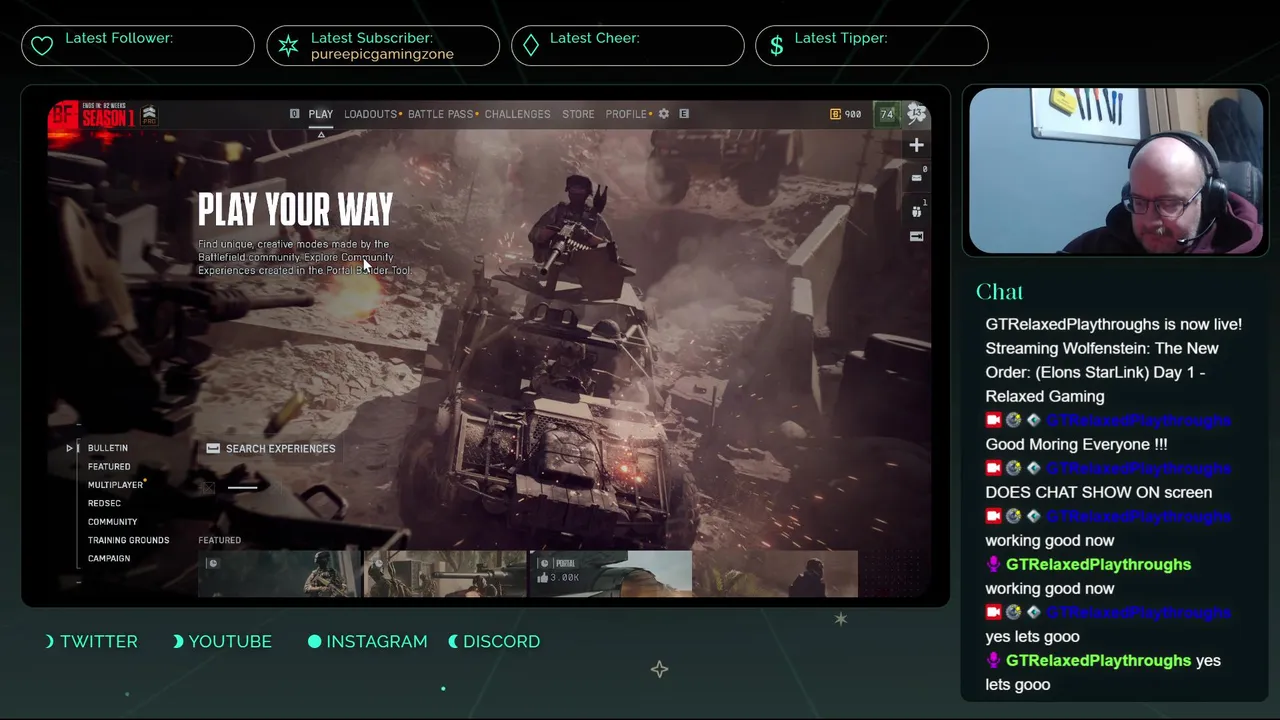Open the last featured thumbnail

(x=776, y=573)
